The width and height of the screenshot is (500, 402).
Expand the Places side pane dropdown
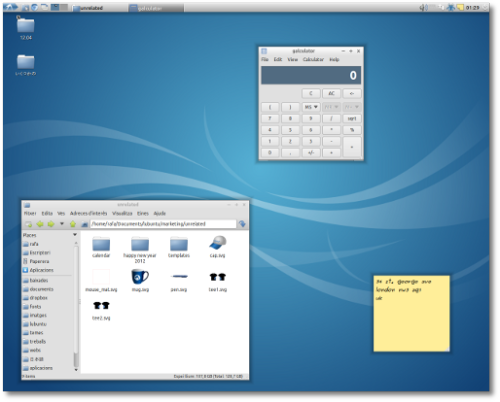(75, 235)
